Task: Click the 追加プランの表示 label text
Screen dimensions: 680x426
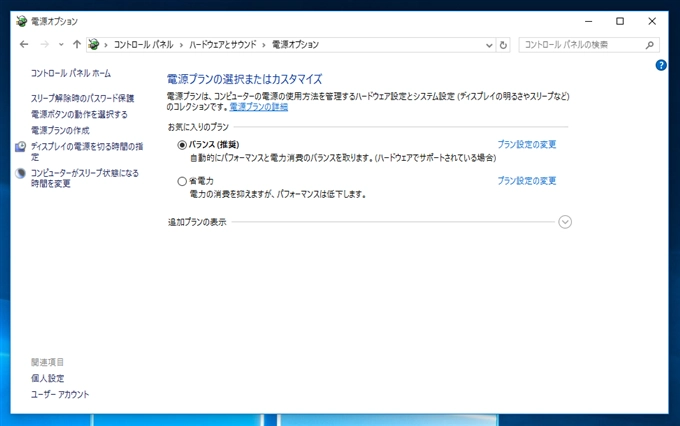Action: pos(197,222)
